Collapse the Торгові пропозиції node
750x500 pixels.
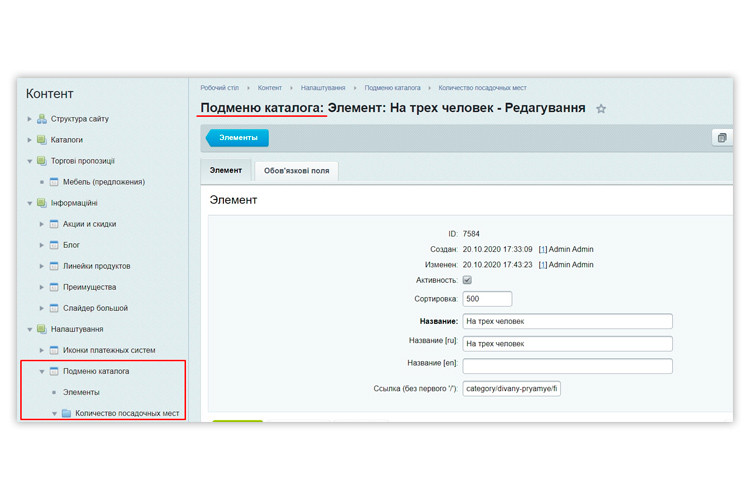point(30,161)
